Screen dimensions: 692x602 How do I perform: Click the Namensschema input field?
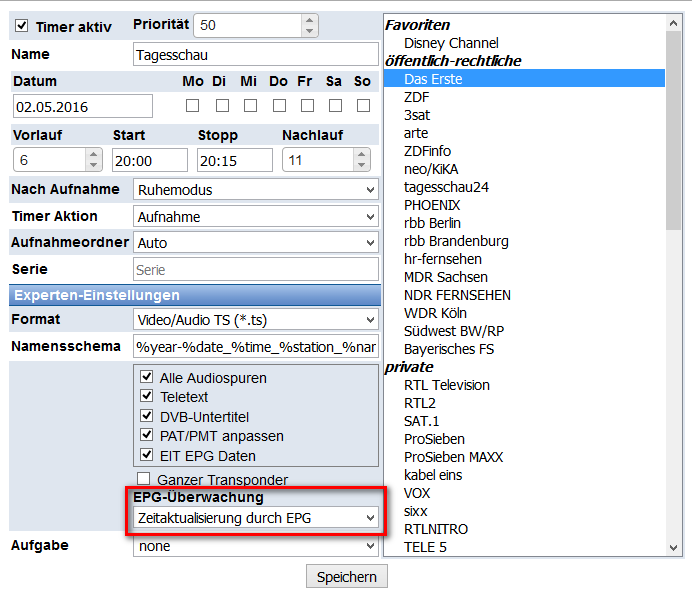click(x=256, y=347)
